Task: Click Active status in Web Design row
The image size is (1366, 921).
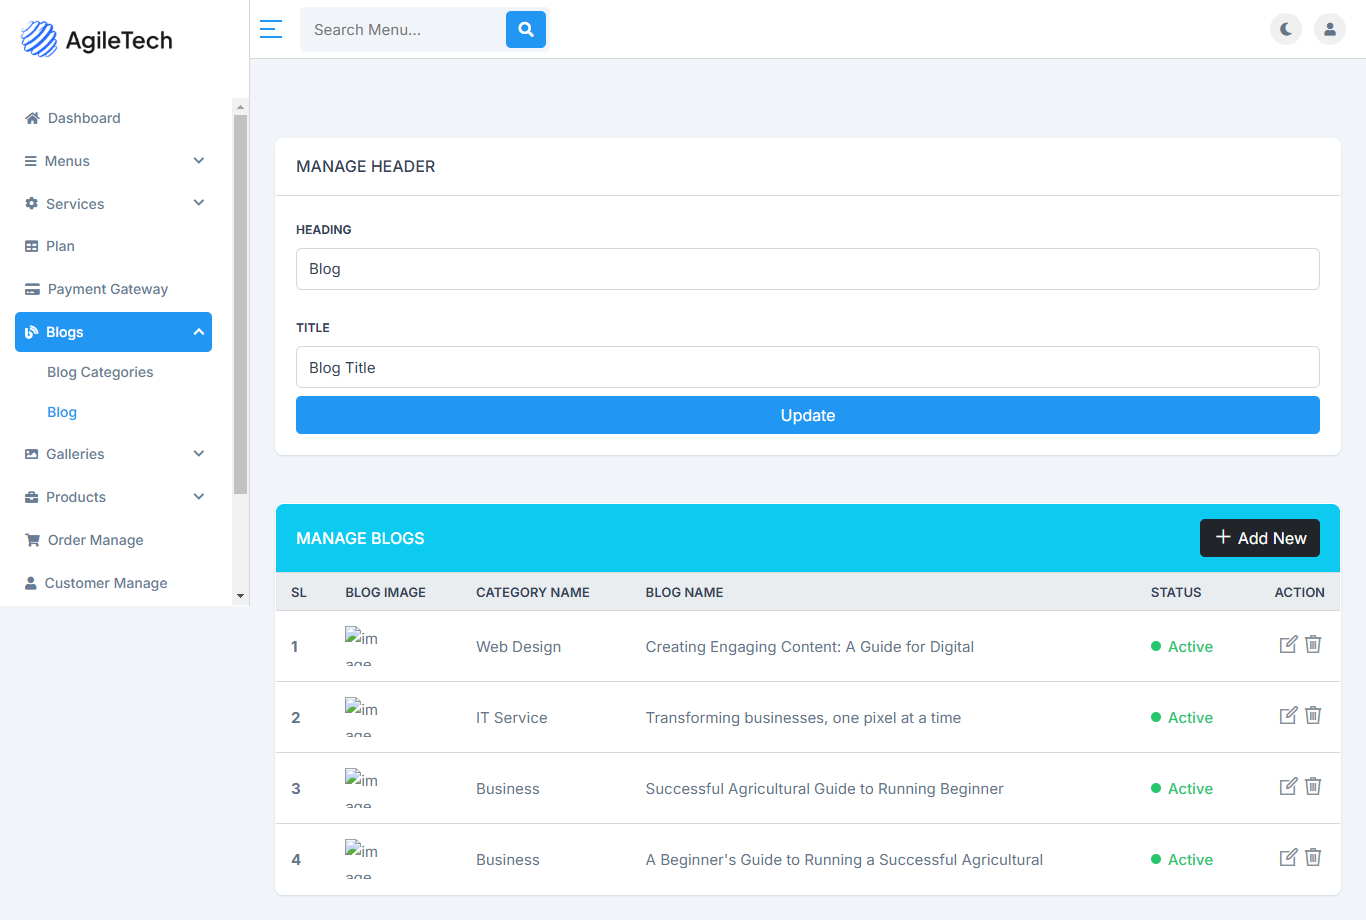Action: coord(1182,647)
